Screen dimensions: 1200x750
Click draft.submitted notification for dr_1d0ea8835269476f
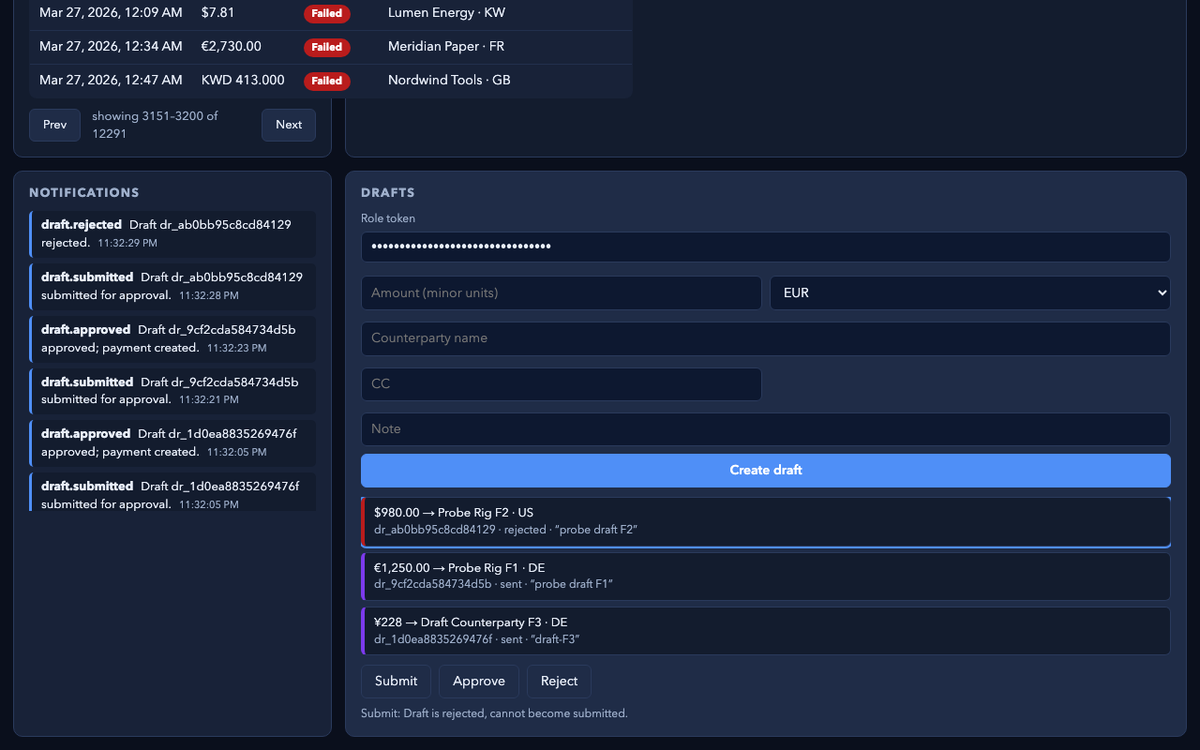(173, 492)
